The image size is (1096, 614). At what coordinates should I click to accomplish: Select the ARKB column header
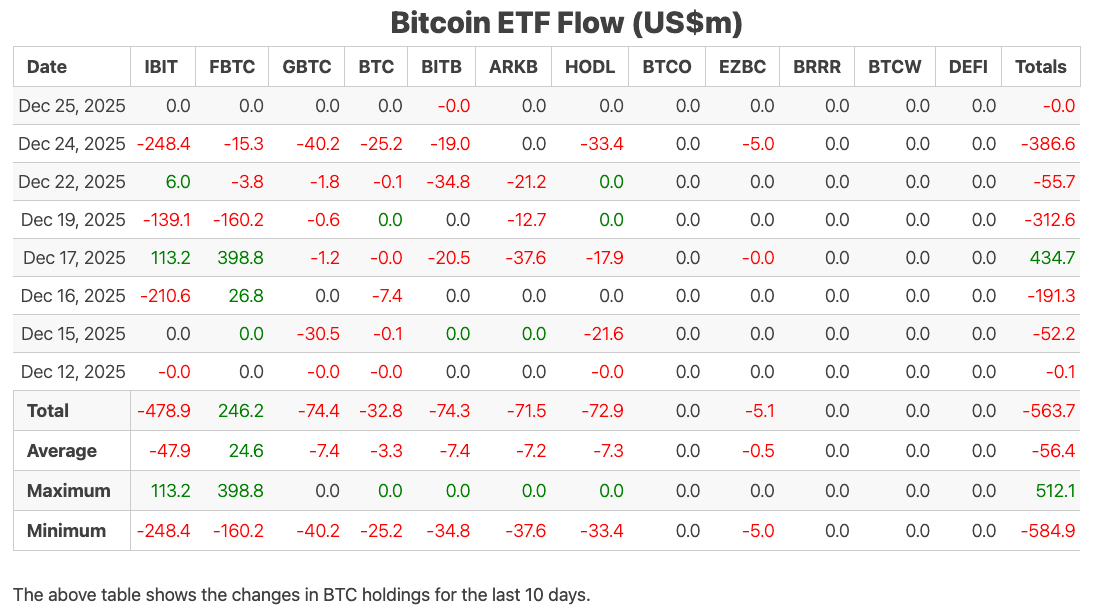pos(513,67)
